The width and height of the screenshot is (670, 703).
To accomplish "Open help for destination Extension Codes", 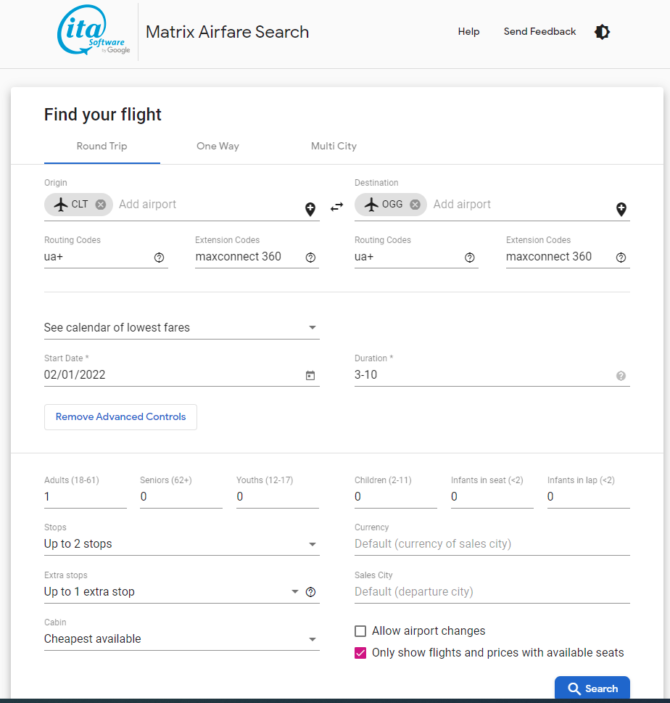I will tap(621, 257).
